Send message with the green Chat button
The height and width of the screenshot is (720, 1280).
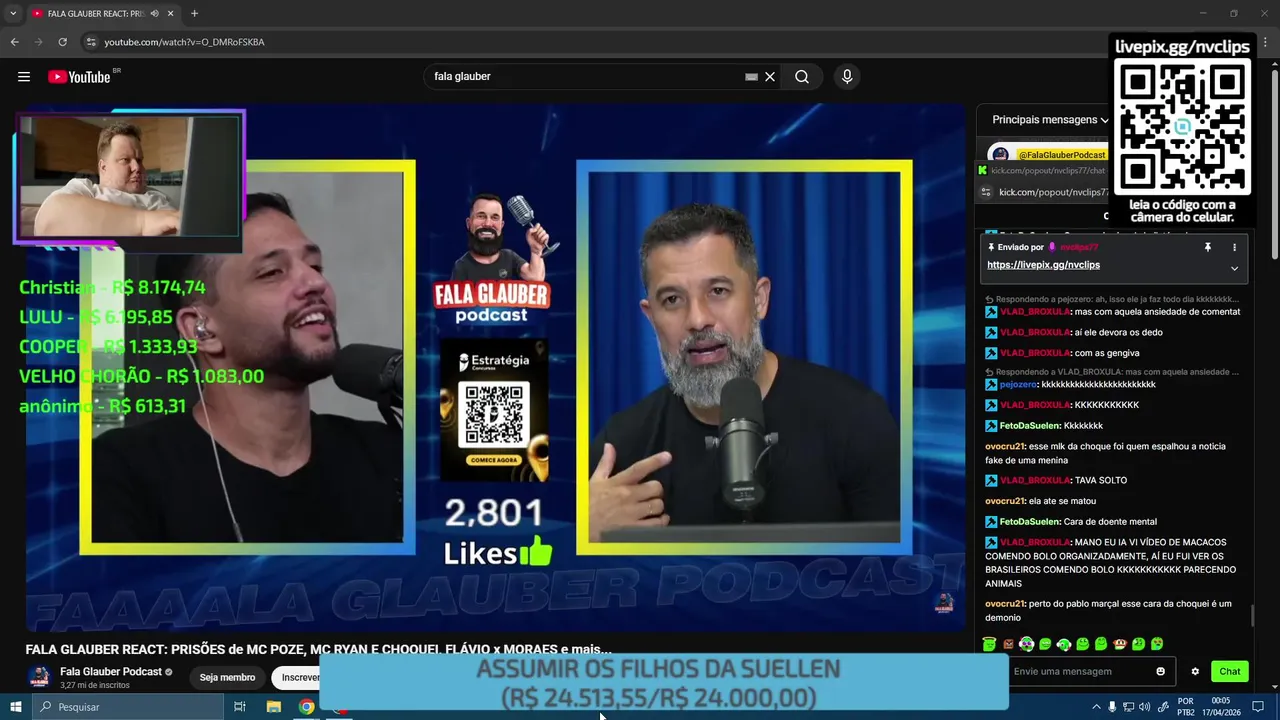pos(1230,672)
